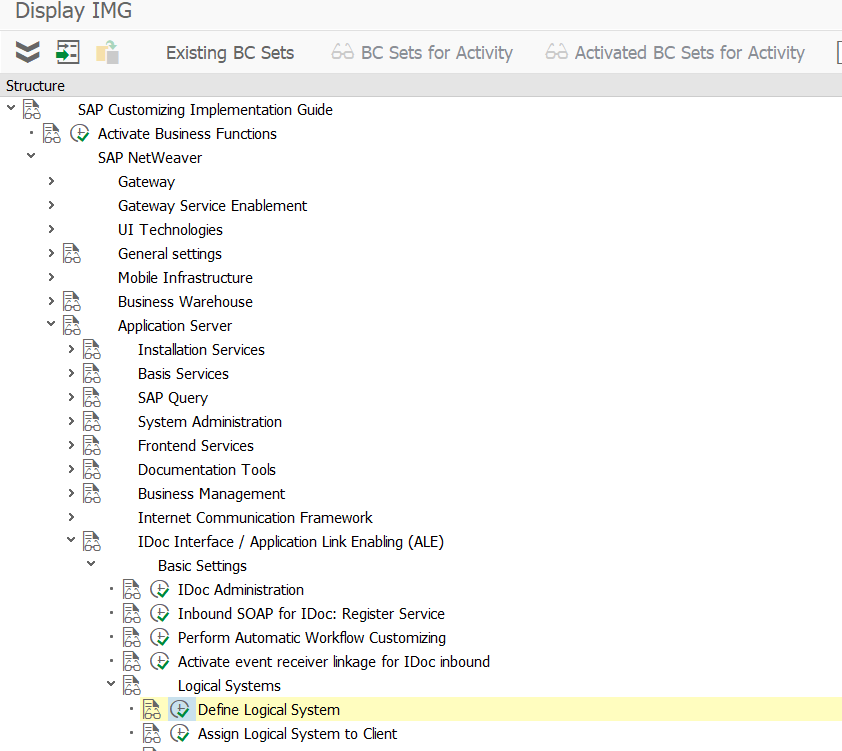This screenshot has width=842, height=751.
Task: Open documentation for Perform Automatic Workflow Customizing
Action: [132, 637]
